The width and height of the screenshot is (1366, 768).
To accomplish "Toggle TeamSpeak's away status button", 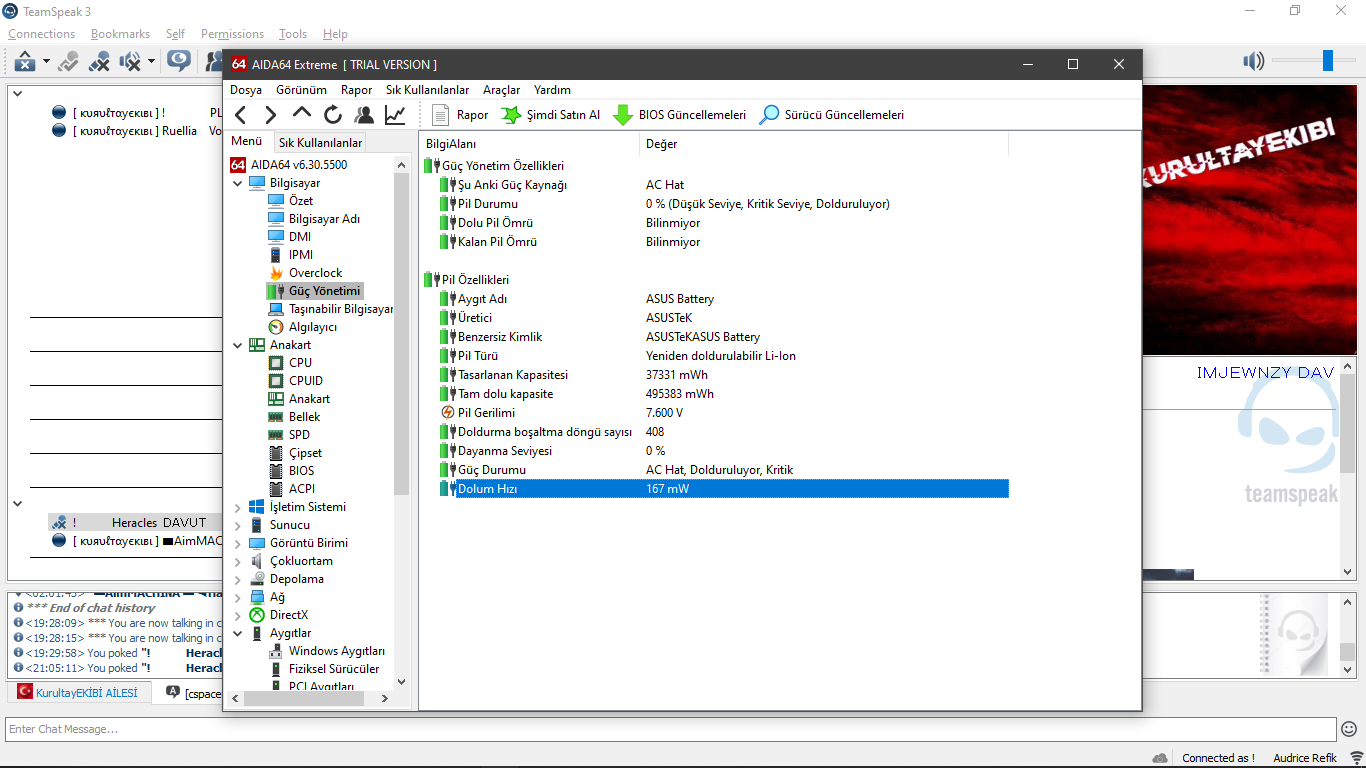I will point(25,62).
